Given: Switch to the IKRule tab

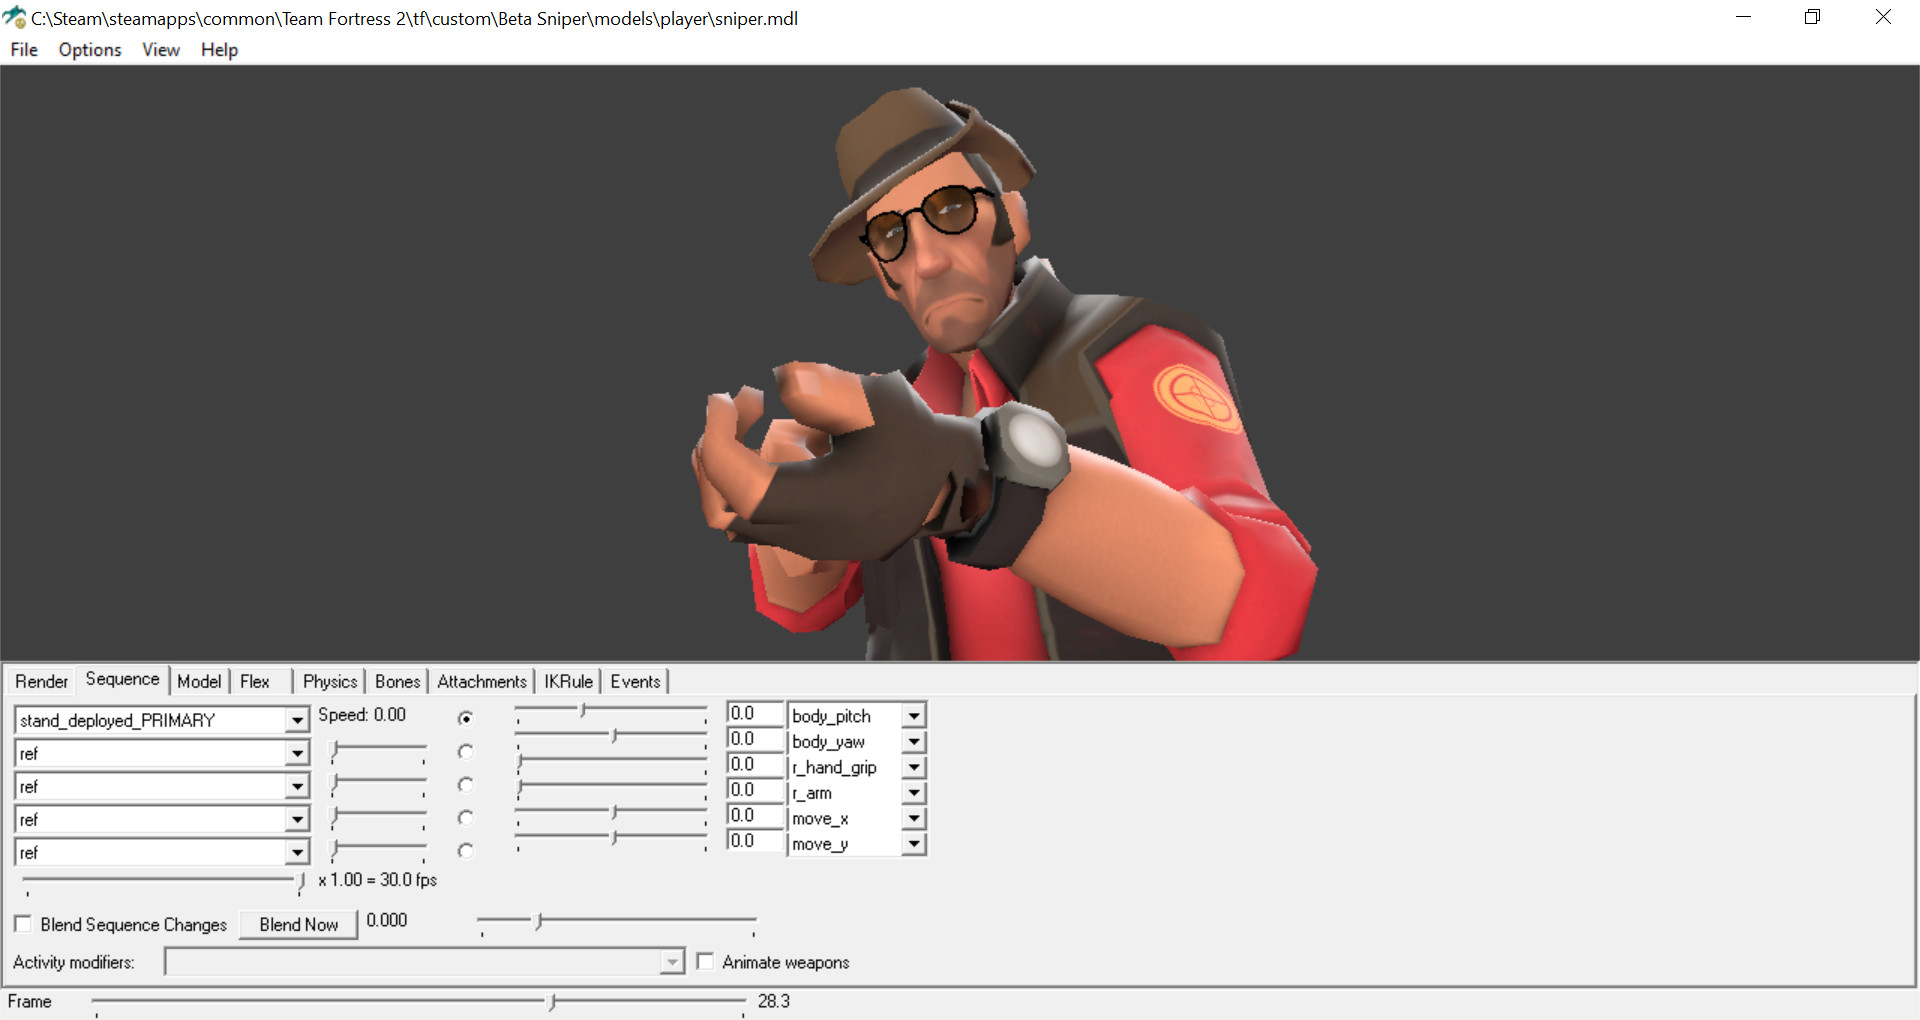Looking at the screenshot, I should click(x=567, y=681).
